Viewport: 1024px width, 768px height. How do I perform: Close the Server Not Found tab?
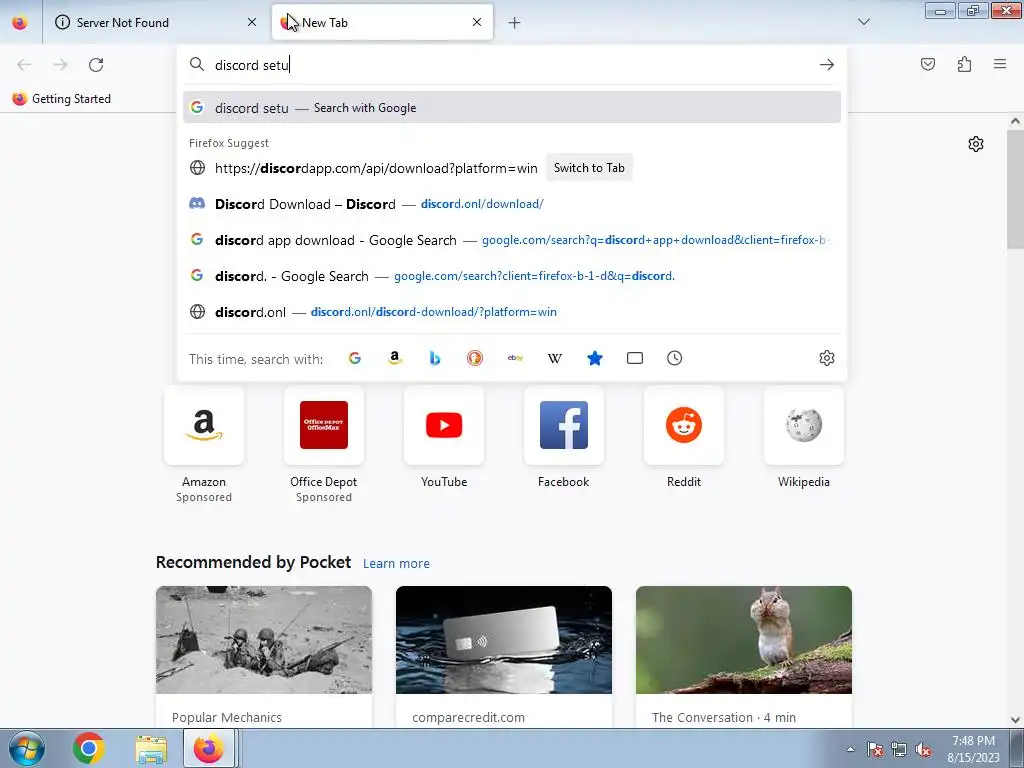click(252, 22)
